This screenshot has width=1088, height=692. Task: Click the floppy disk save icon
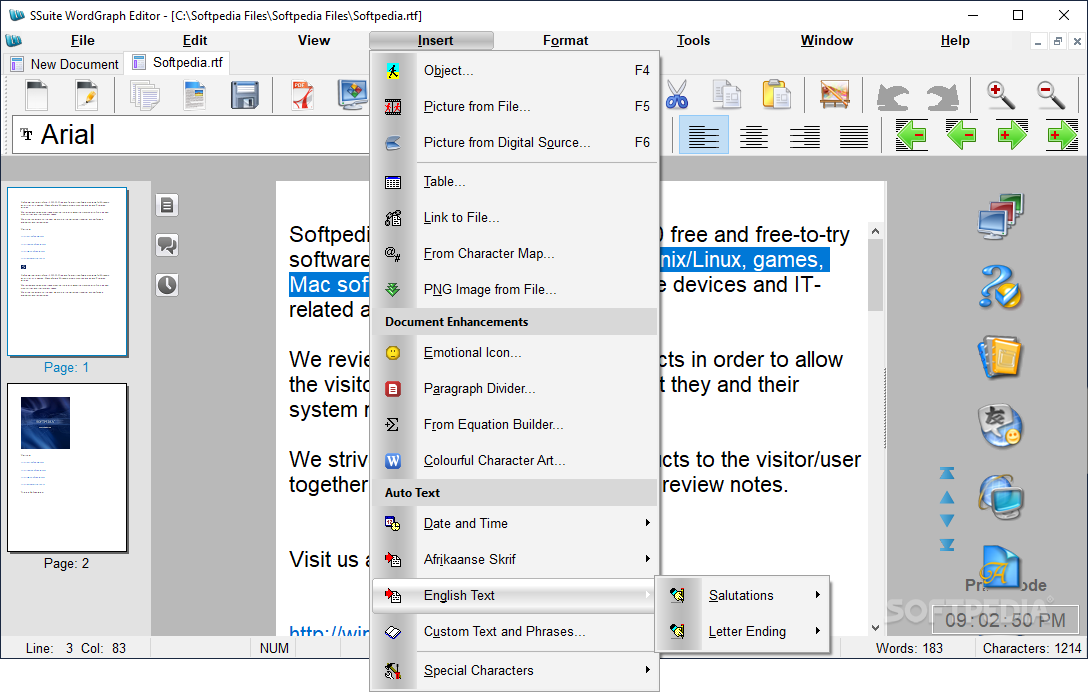coord(245,95)
